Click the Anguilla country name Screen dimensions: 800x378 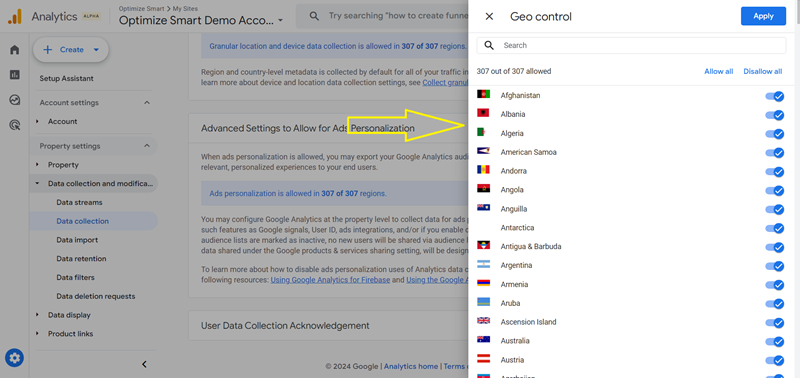coord(514,209)
